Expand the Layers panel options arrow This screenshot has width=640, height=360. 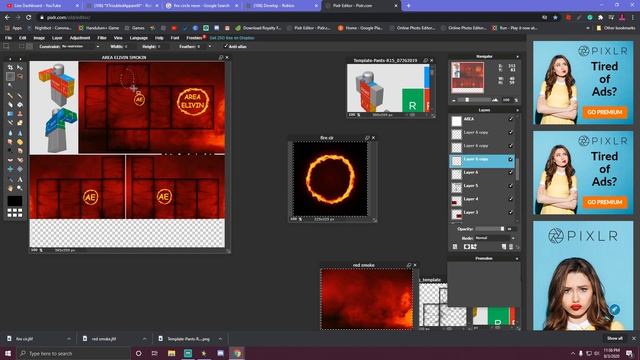click(518, 110)
